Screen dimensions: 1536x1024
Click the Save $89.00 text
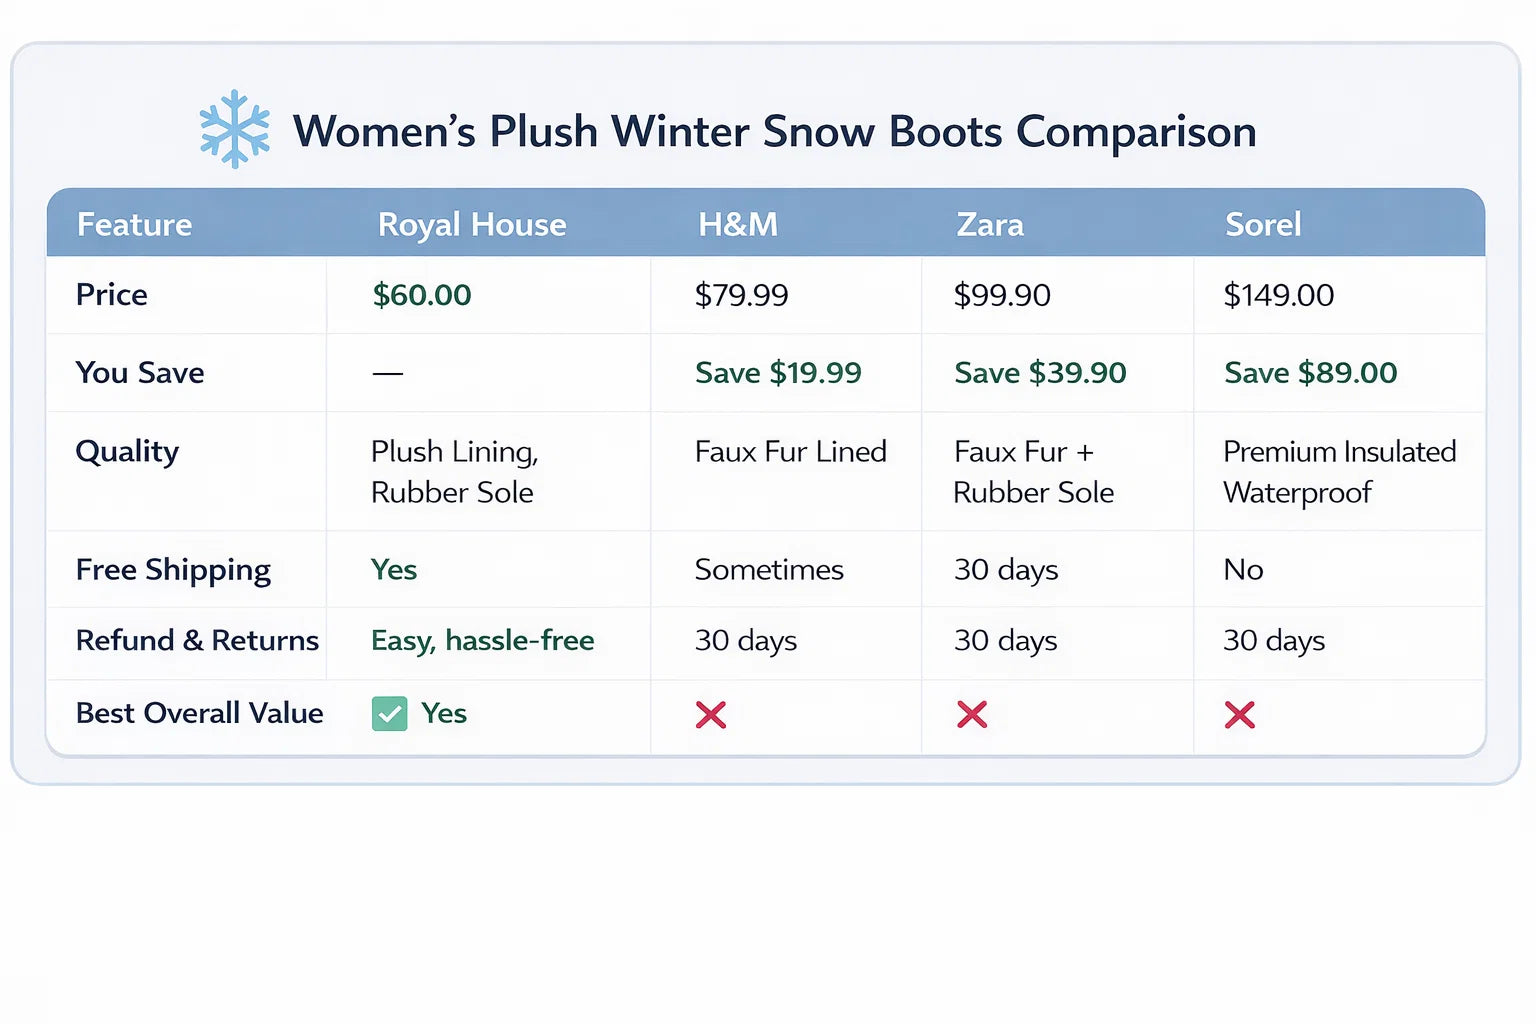tap(1310, 373)
